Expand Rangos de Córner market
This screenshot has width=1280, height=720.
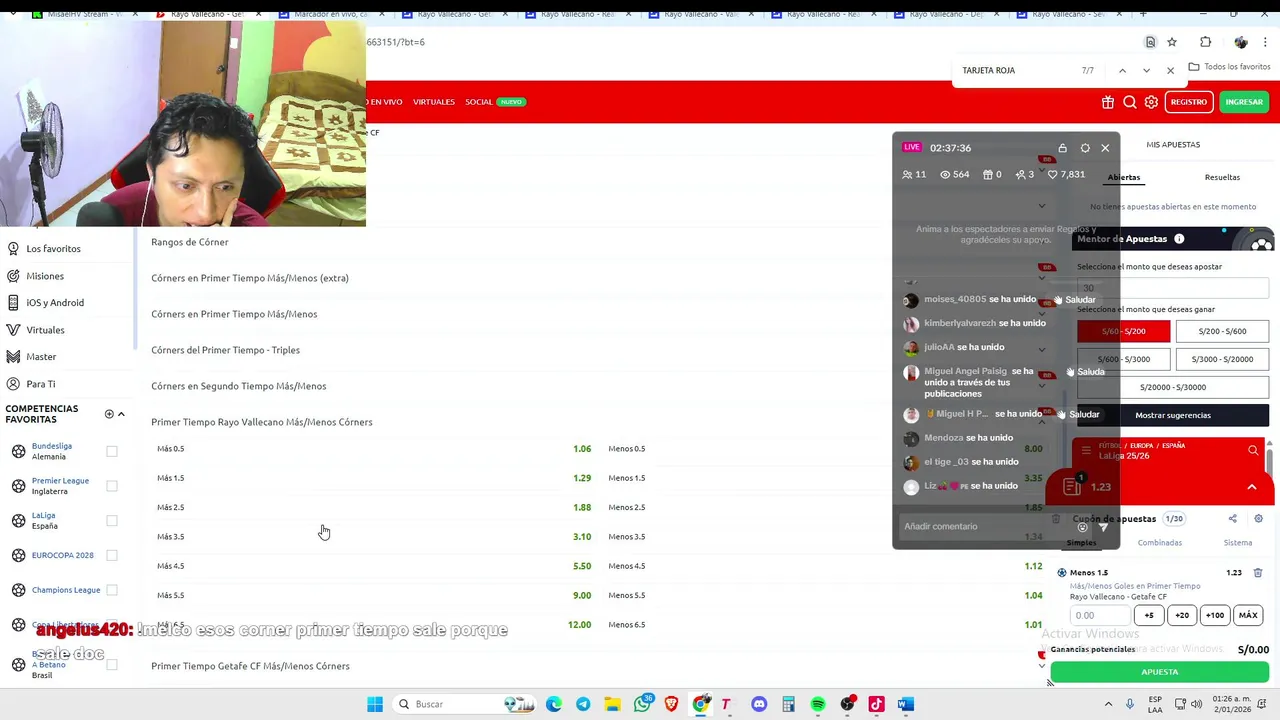tap(190, 242)
